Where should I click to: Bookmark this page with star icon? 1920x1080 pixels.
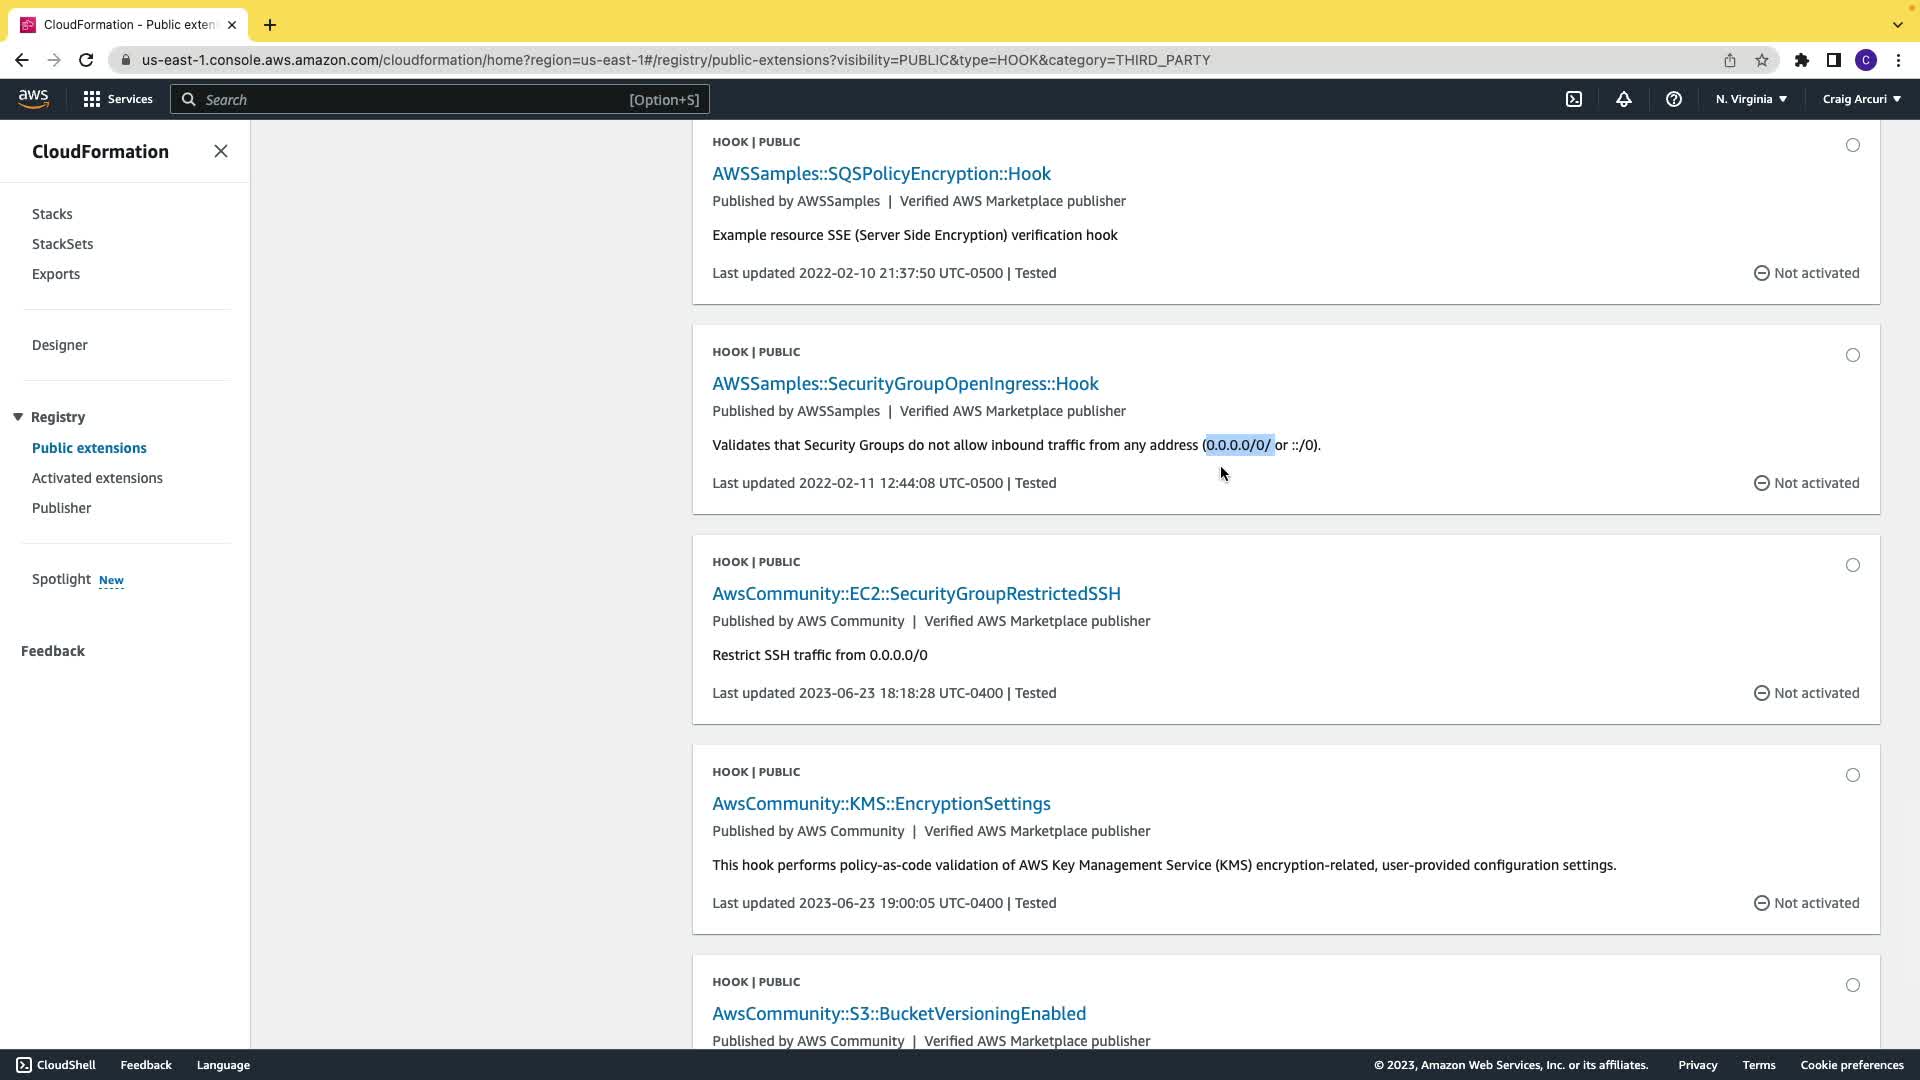(x=1762, y=60)
